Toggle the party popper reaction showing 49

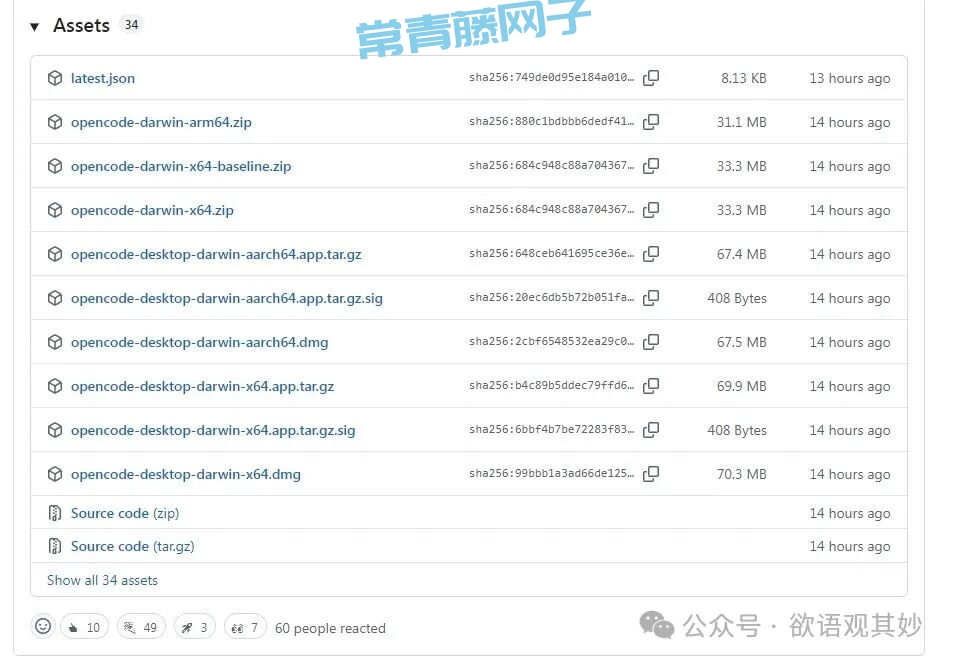[140, 627]
